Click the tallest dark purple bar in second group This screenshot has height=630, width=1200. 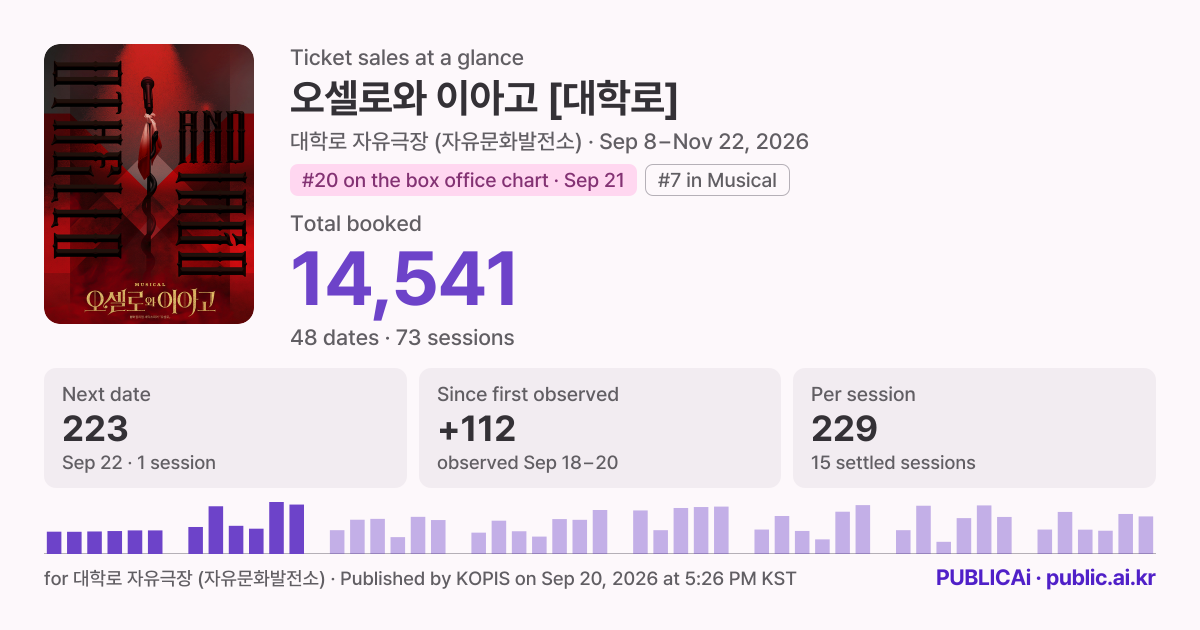276,528
